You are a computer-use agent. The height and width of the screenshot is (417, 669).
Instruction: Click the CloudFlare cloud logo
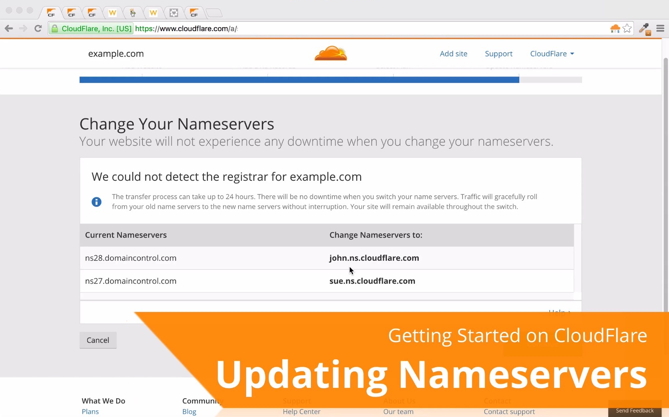click(x=330, y=54)
